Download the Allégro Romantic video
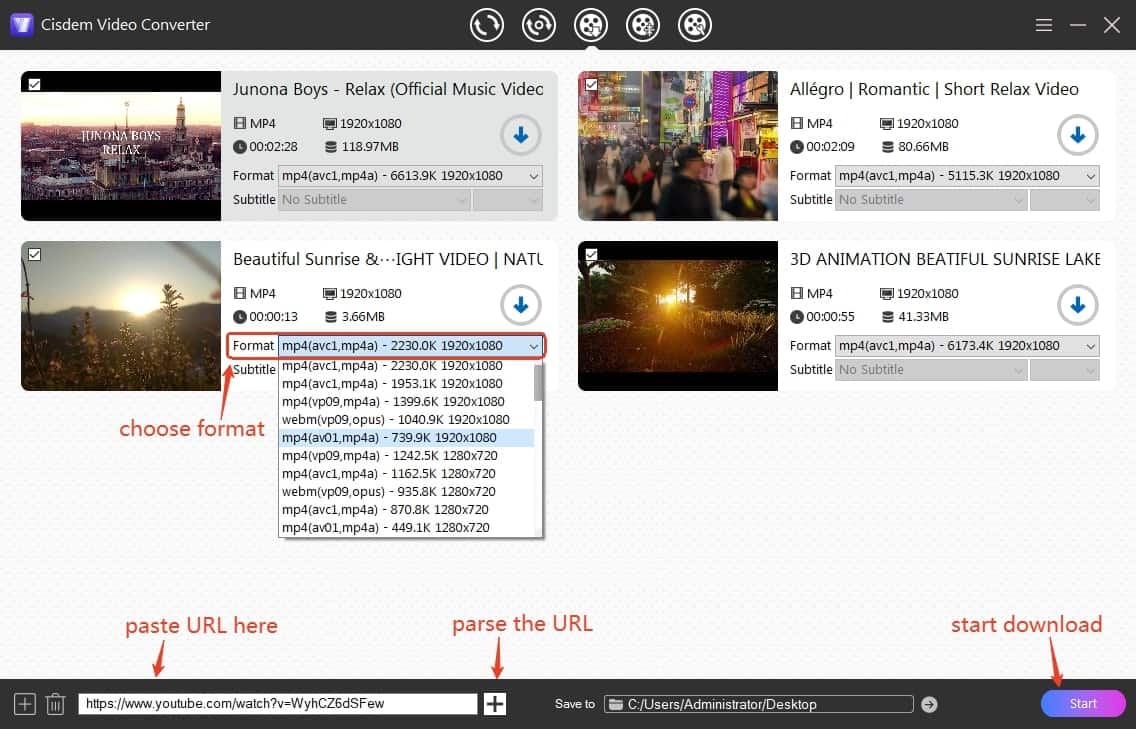Screen dimensions: 1136x729 [1077, 135]
